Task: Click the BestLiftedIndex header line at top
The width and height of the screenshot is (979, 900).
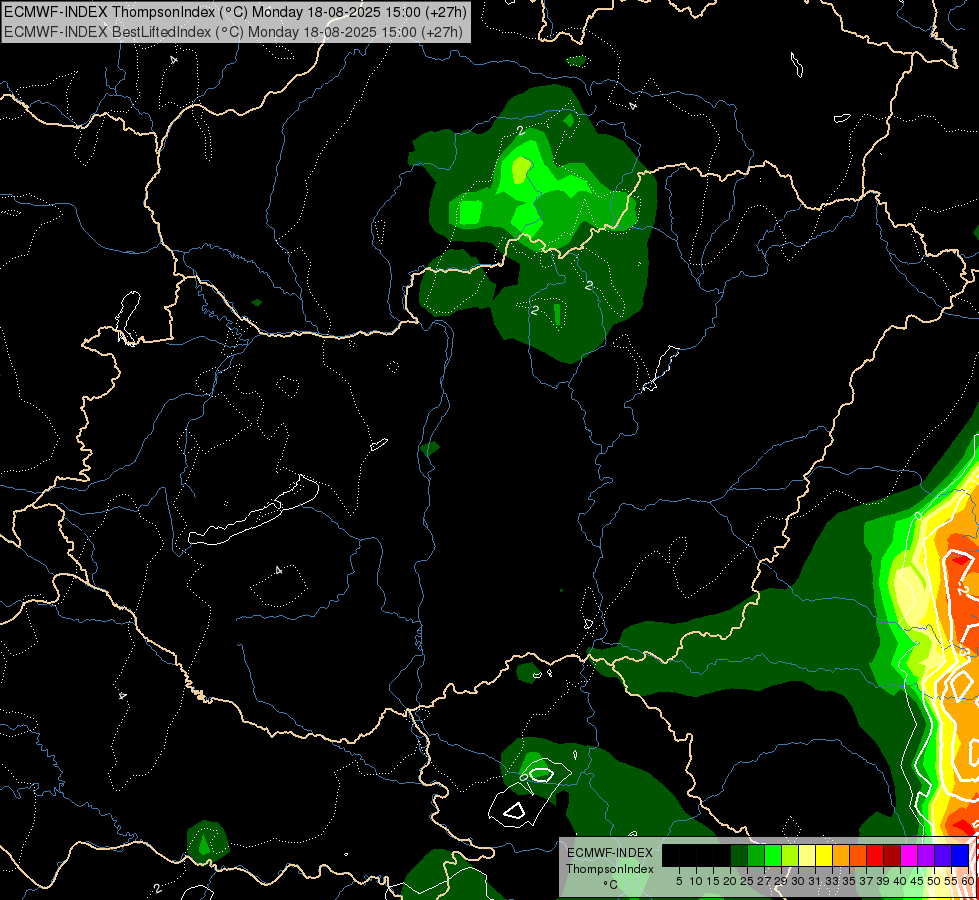Action: [233, 32]
